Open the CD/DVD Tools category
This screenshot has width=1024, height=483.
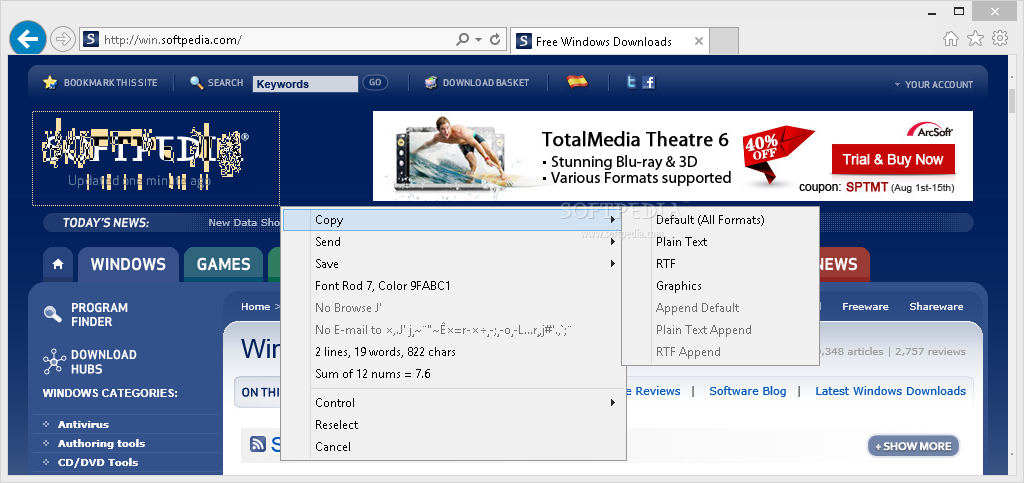pyautogui.click(x=98, y=462)
